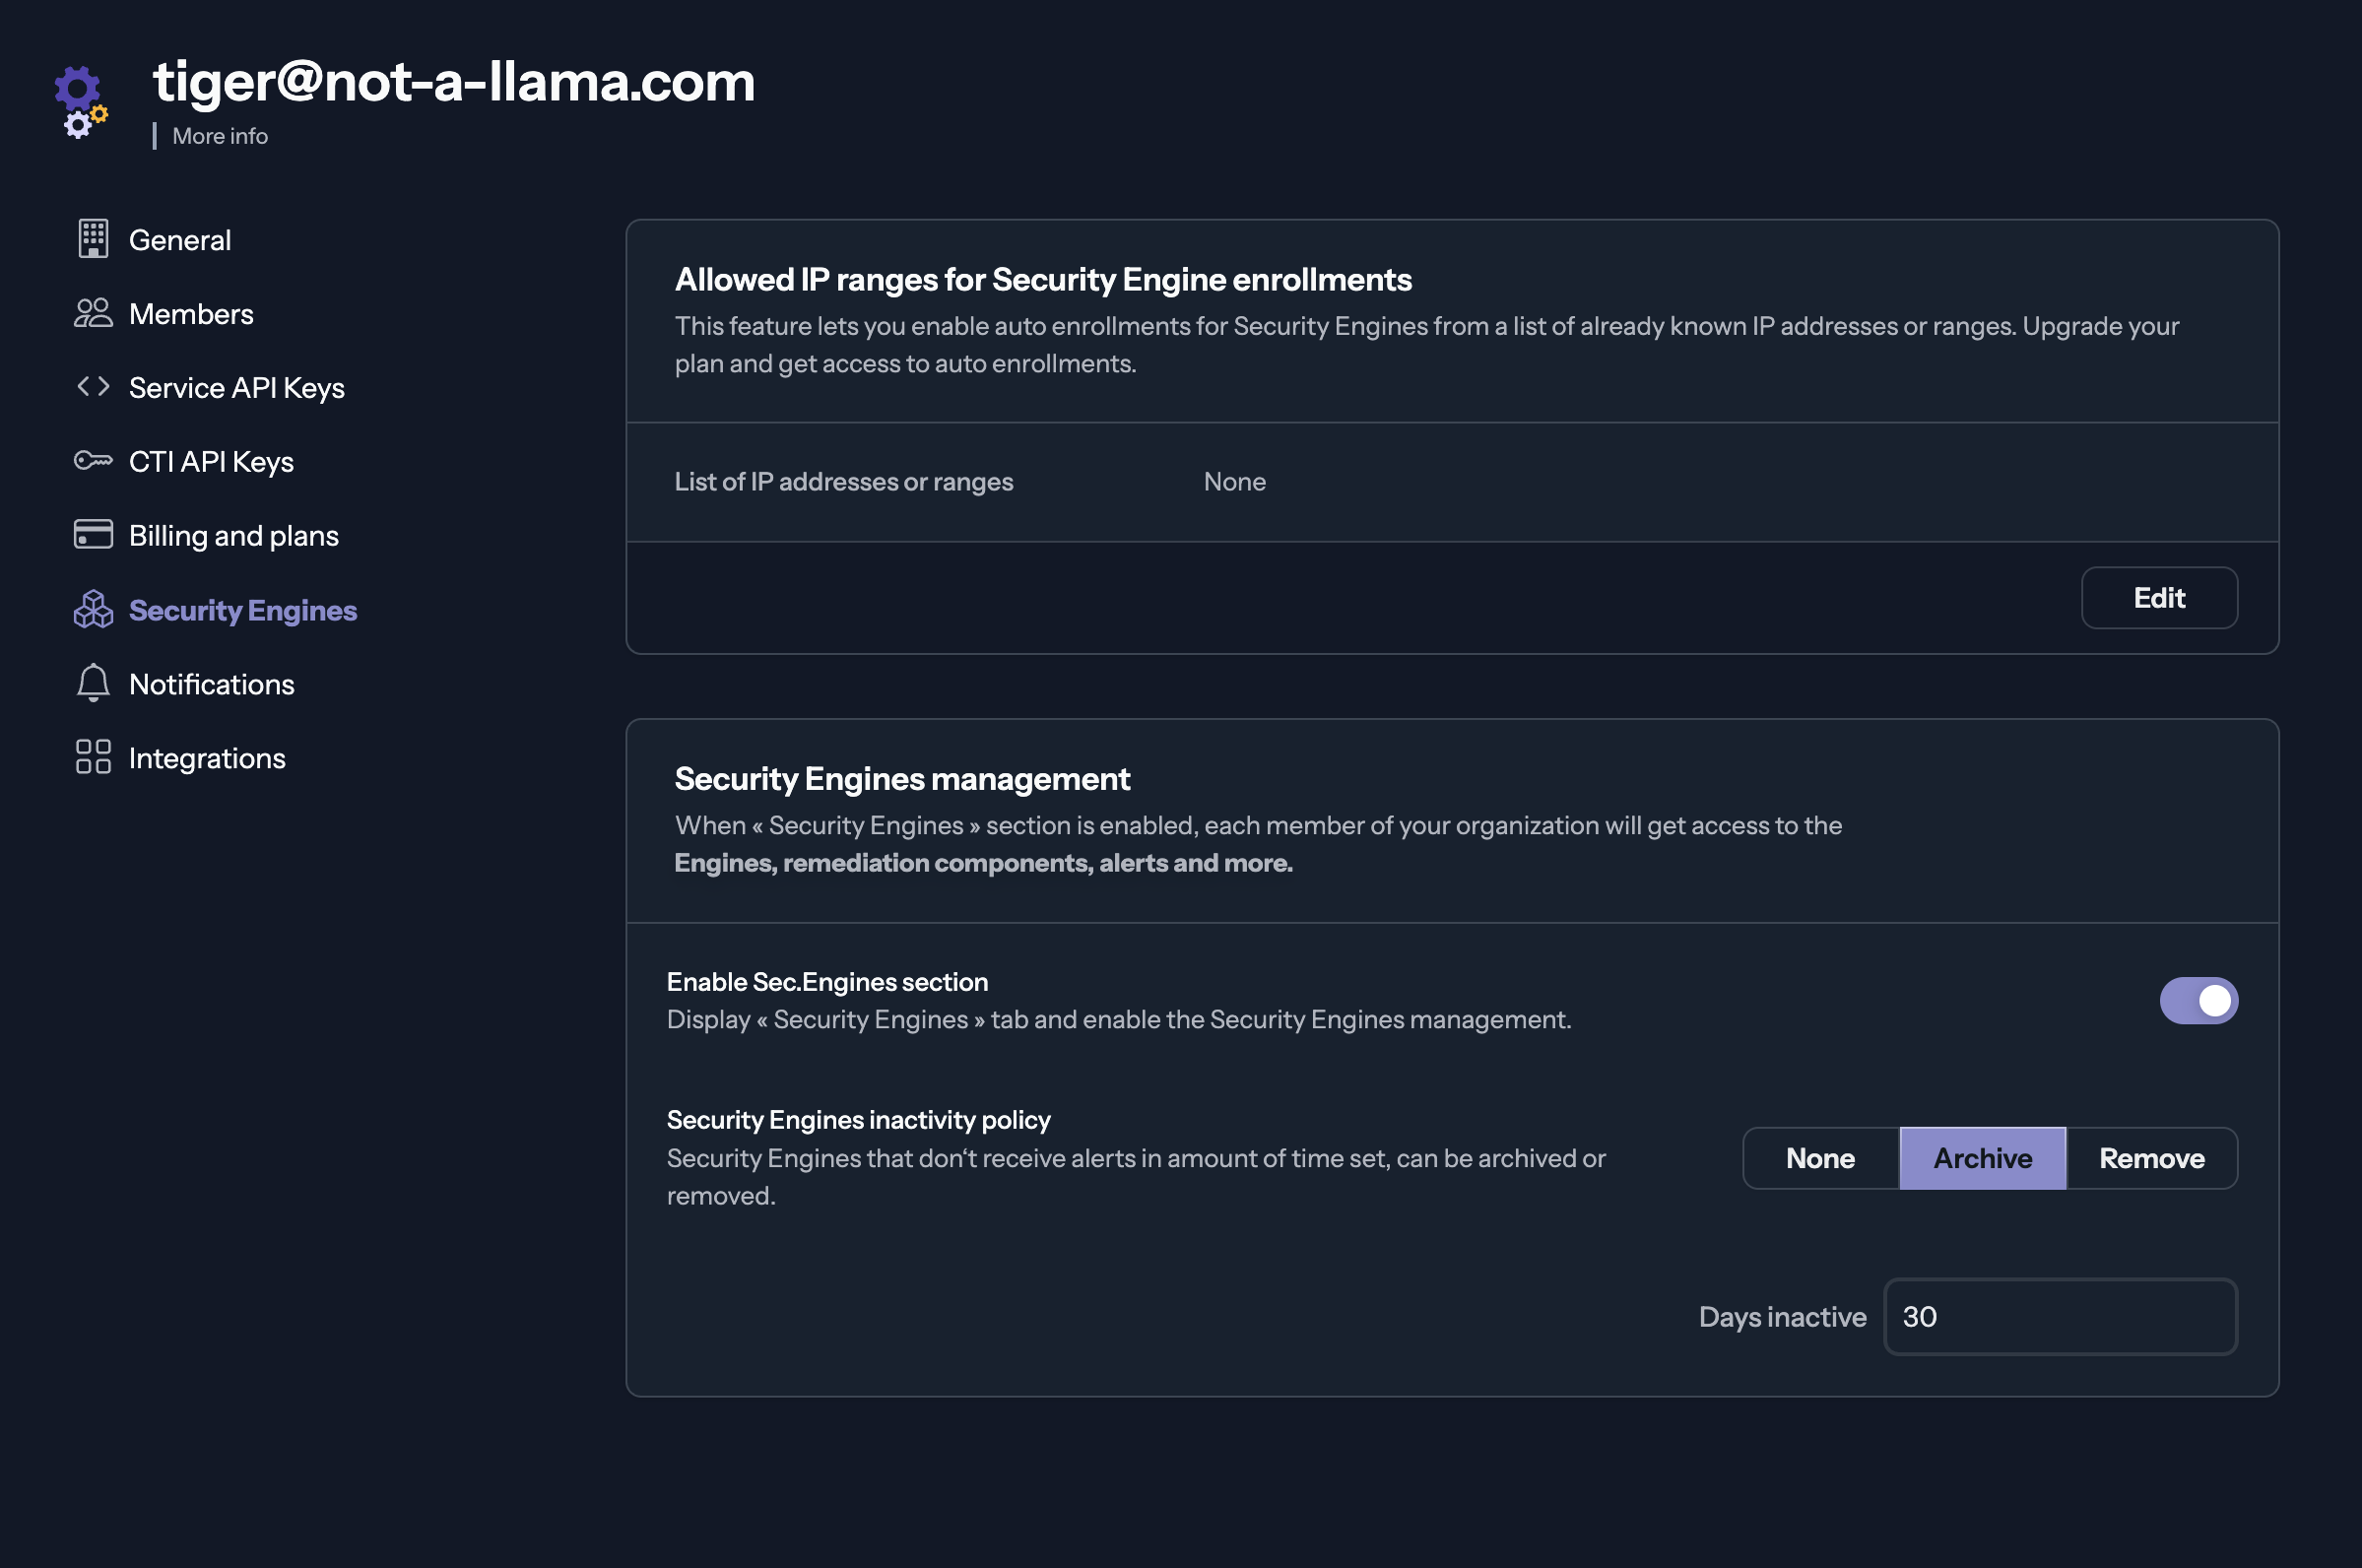Click the building icon next to General
Image resolution: width=2362 pixels, height=1568 pixels.
tap(93, 239)
